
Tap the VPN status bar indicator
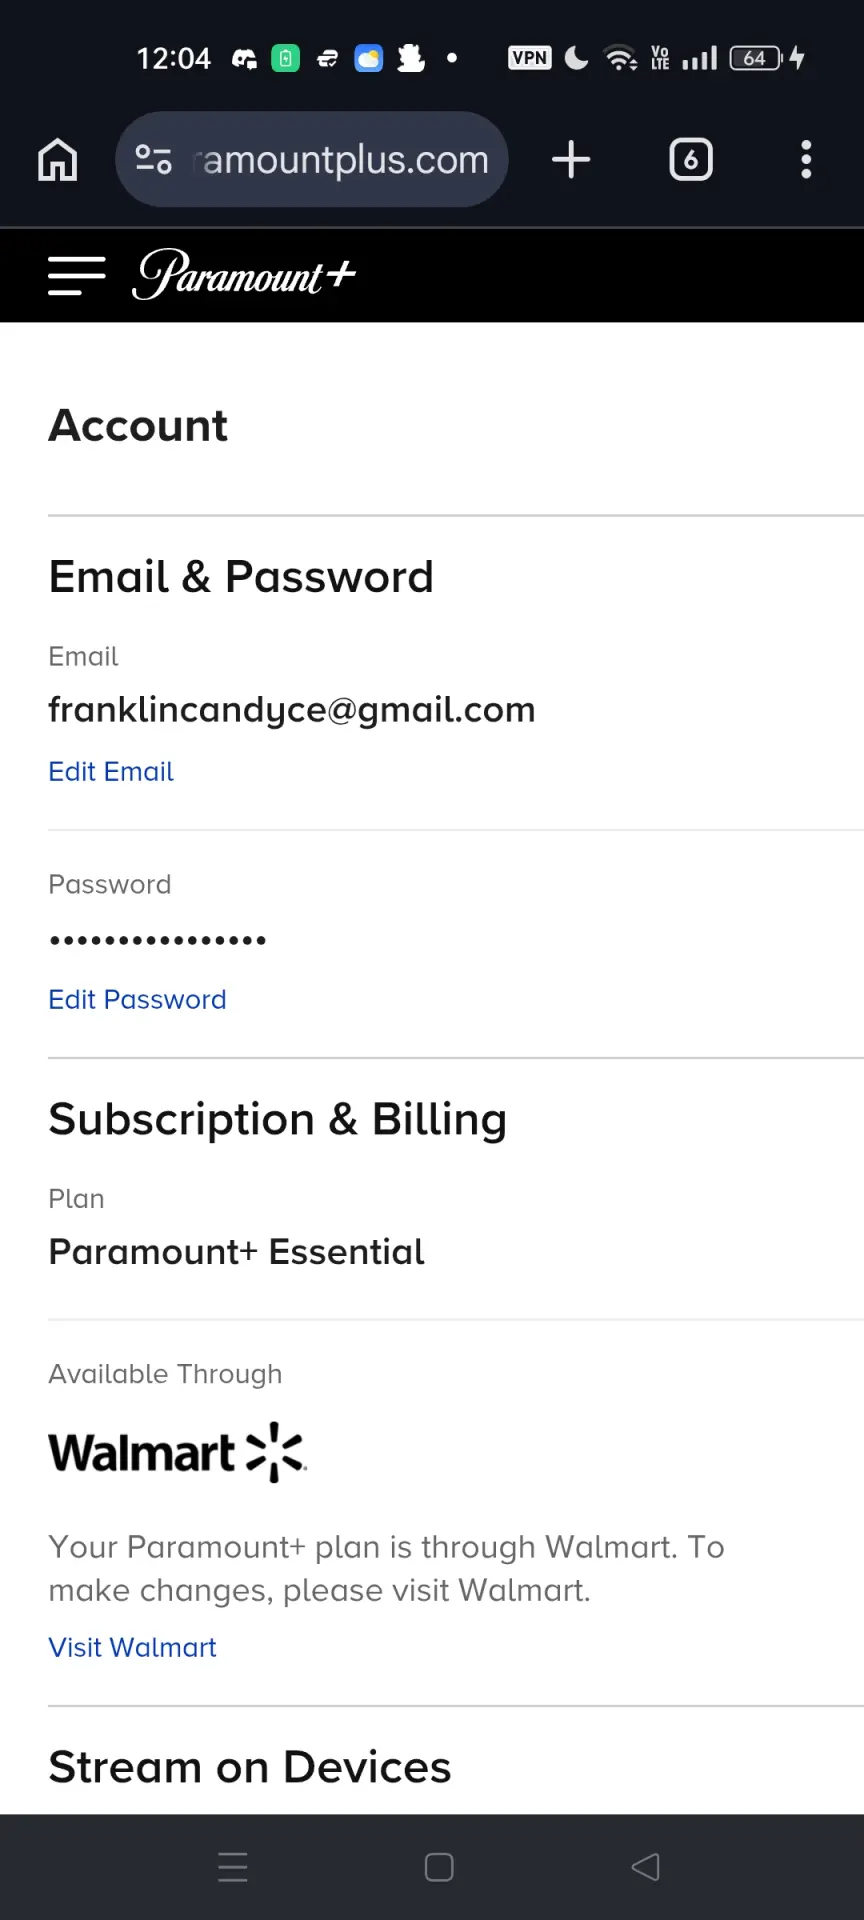(x=530, y=58)
